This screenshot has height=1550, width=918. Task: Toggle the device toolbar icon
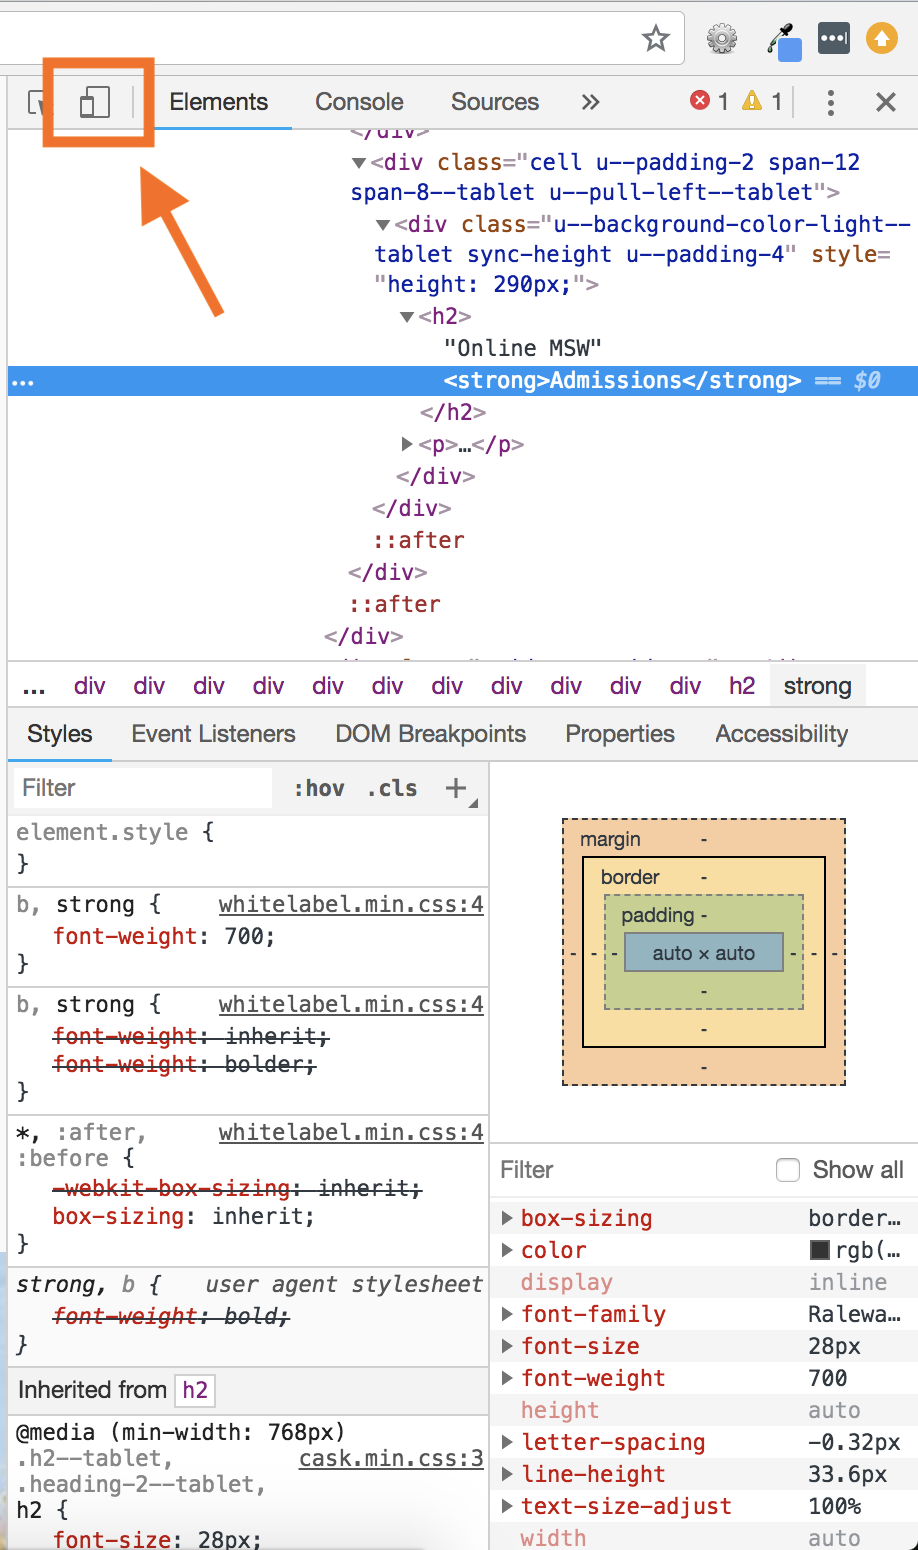[94, 102]
